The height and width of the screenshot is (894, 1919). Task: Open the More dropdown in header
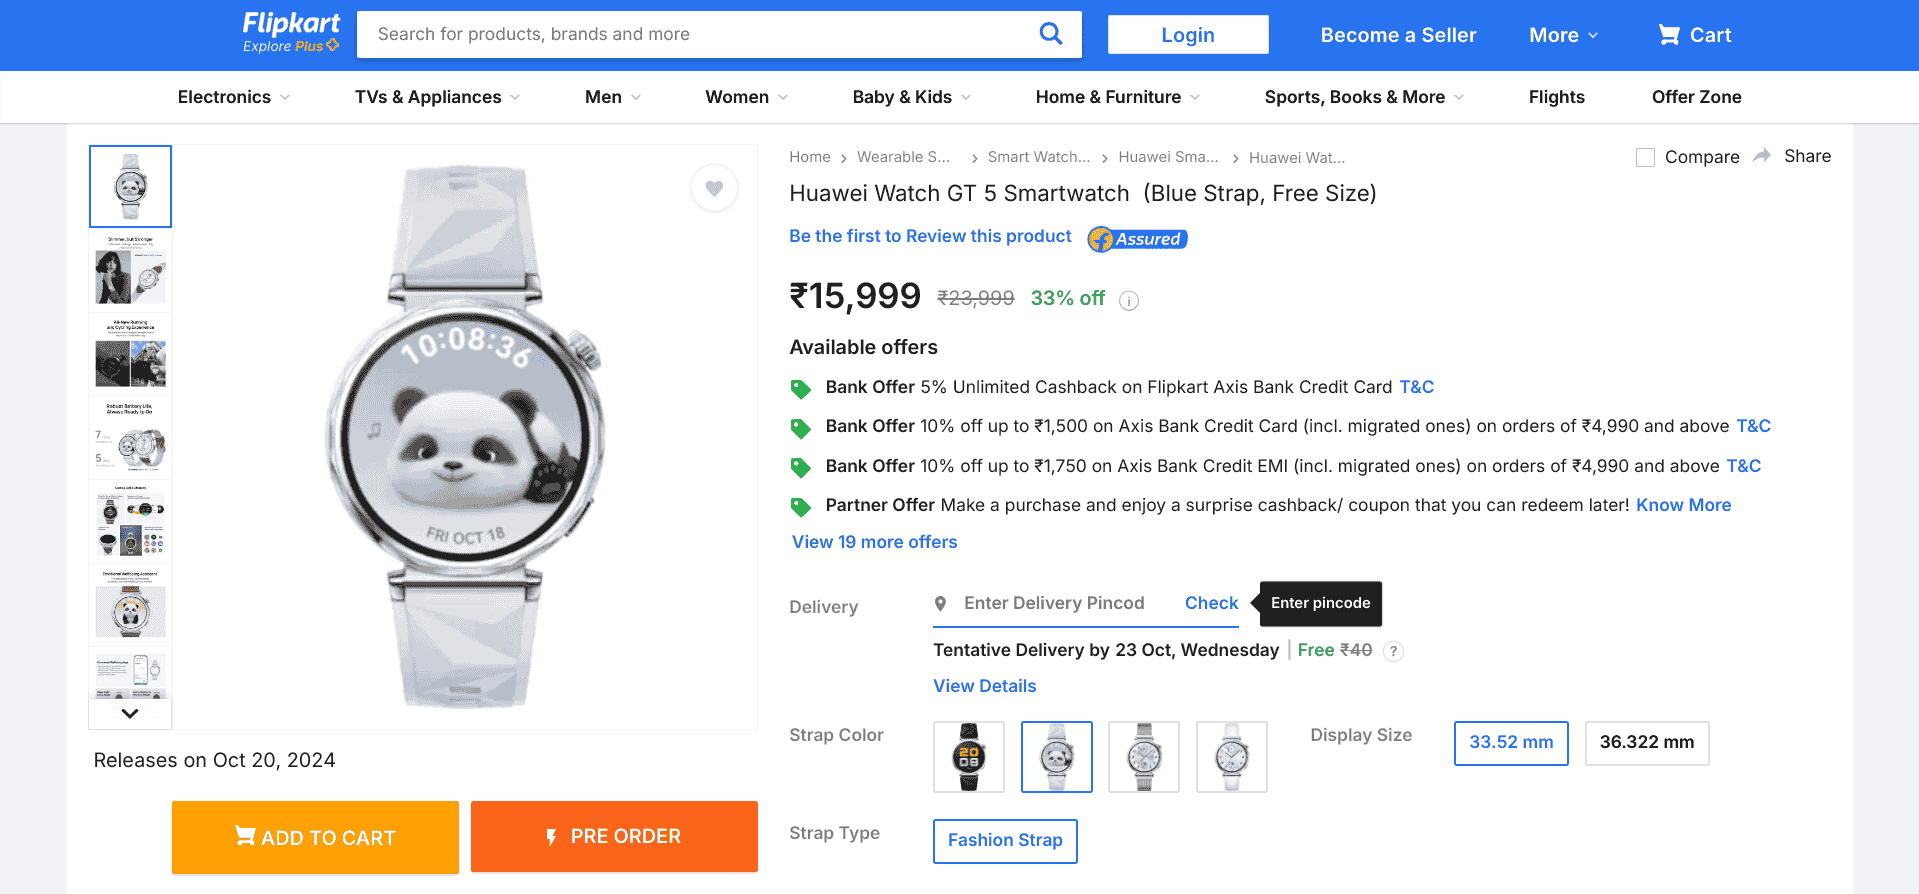point(1563,35)
